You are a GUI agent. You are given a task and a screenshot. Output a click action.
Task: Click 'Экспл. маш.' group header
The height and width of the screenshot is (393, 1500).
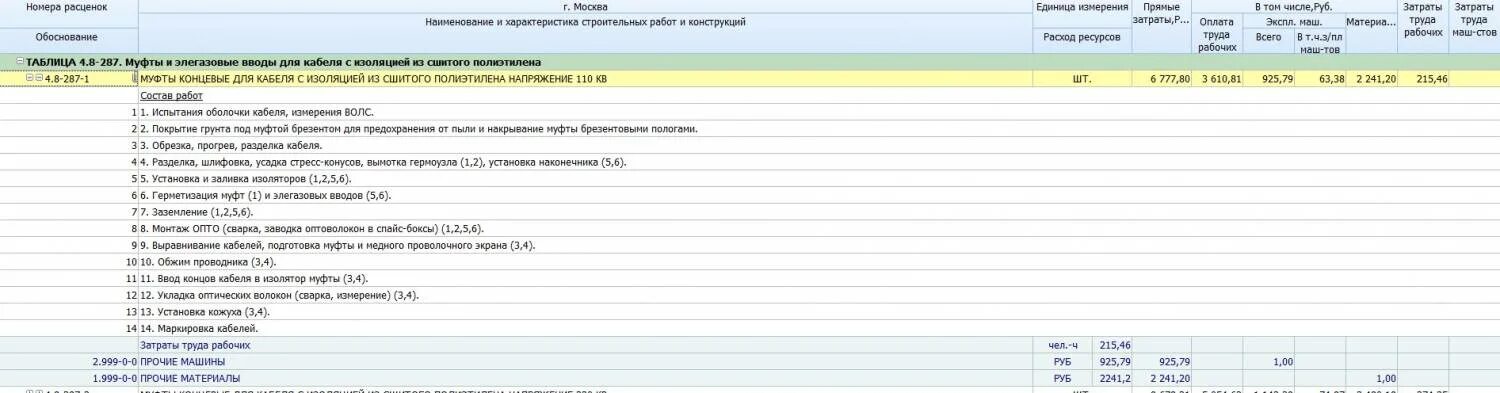pyautogui.click(x=1294, y=21)
